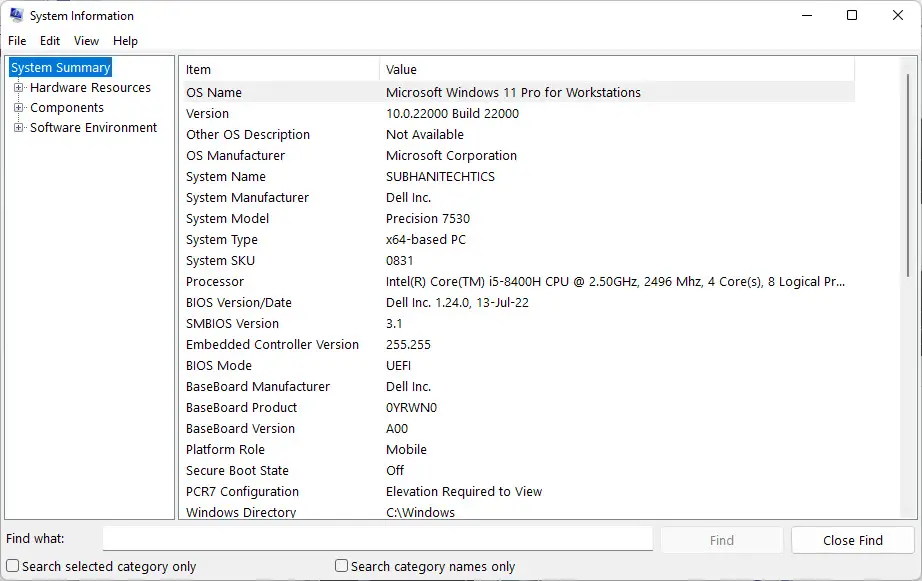Click UEFI value

(x=399, y=366)
